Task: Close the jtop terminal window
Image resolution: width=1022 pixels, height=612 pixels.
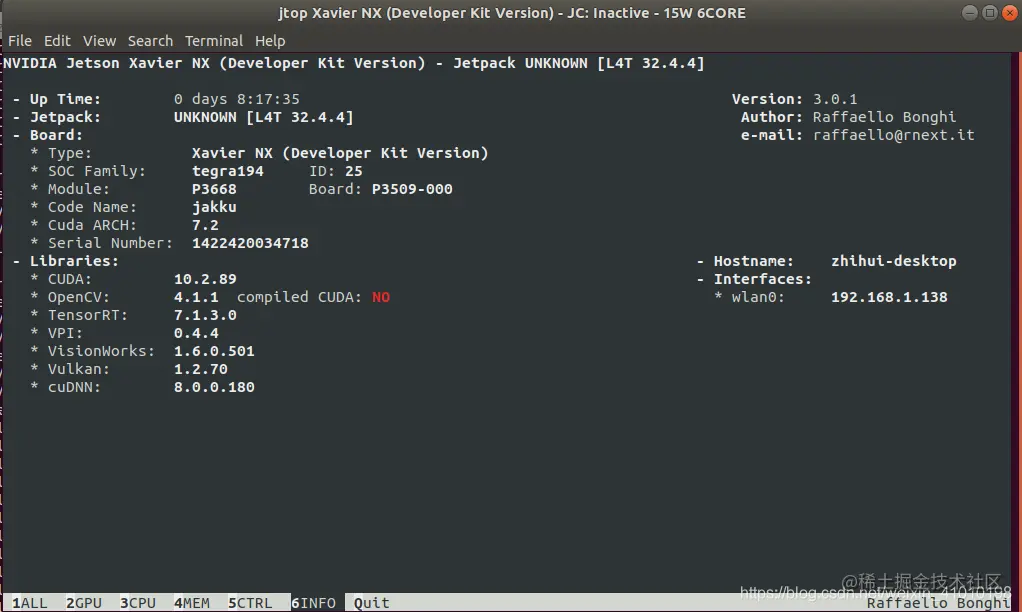Action: click(1010, 13)
